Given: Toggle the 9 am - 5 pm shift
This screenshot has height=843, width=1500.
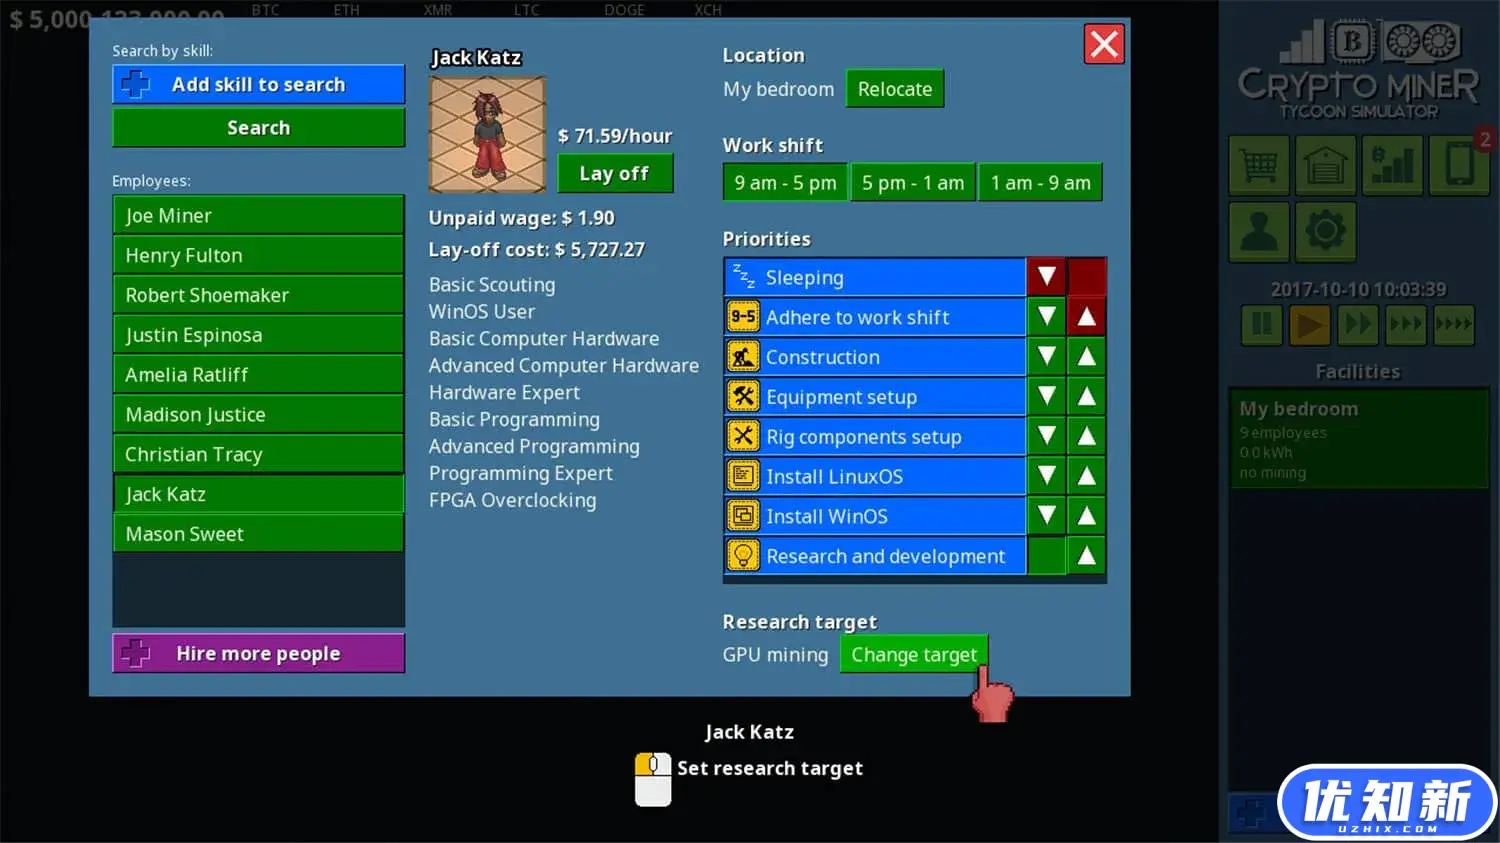Looking at the screenshot, I should click(x=785, y=183).
